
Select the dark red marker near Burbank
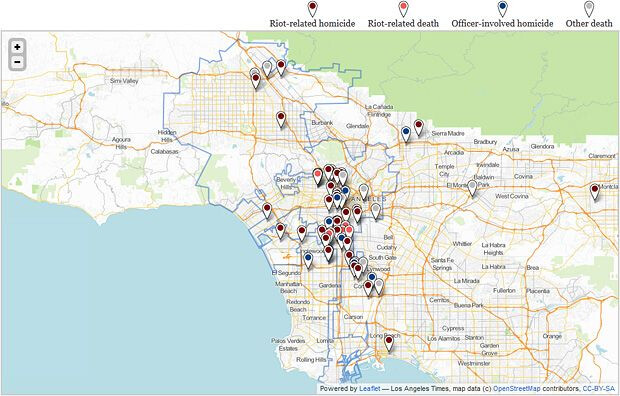[x=281, y=119]
